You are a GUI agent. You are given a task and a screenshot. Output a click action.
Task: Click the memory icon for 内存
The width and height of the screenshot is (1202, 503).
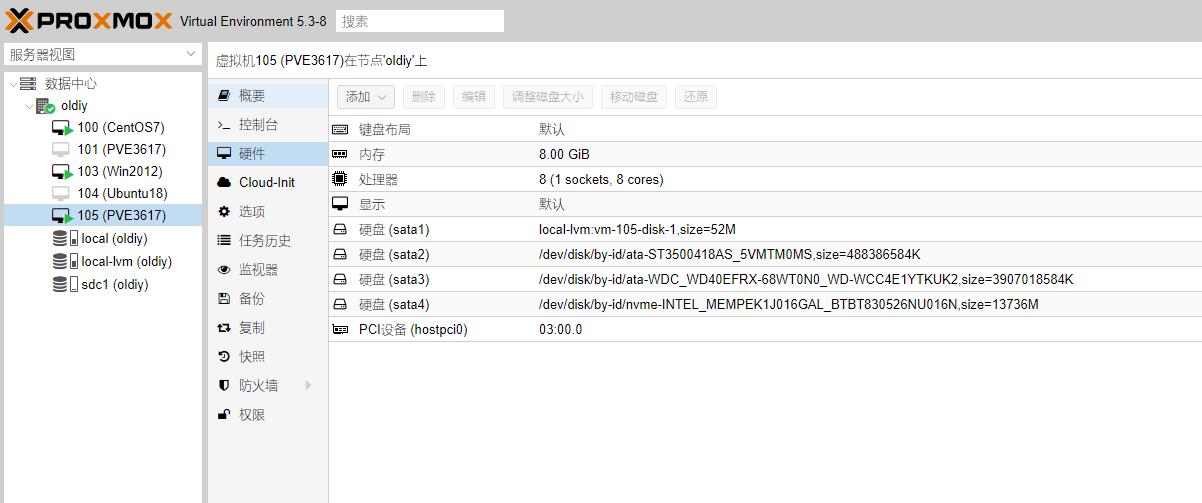coord(340,155)
